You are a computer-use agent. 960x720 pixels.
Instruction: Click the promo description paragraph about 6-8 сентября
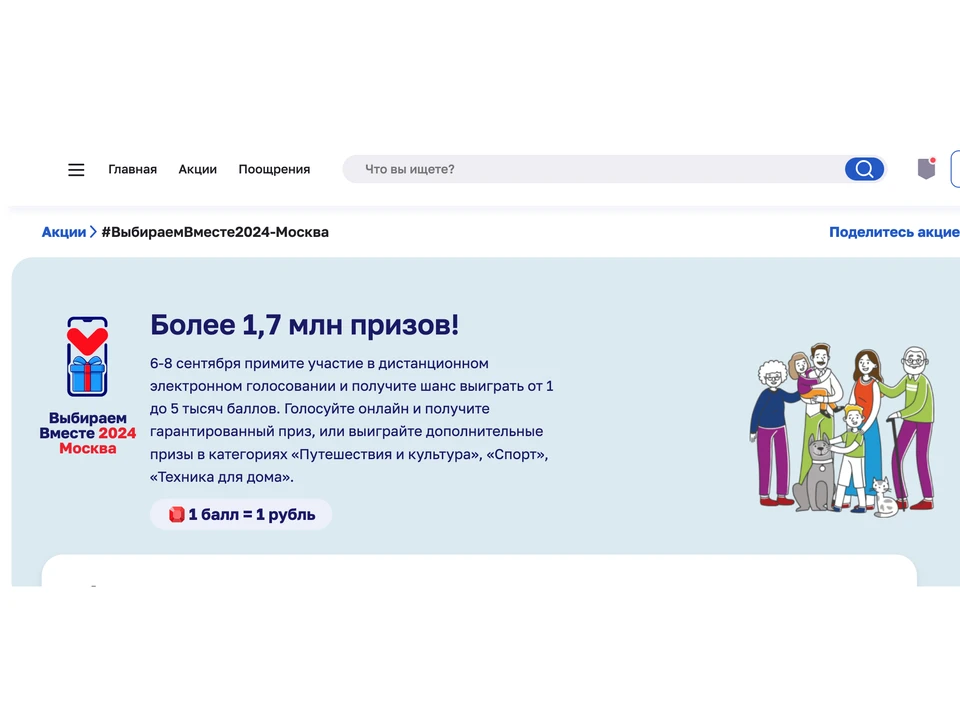pos(350,420)
